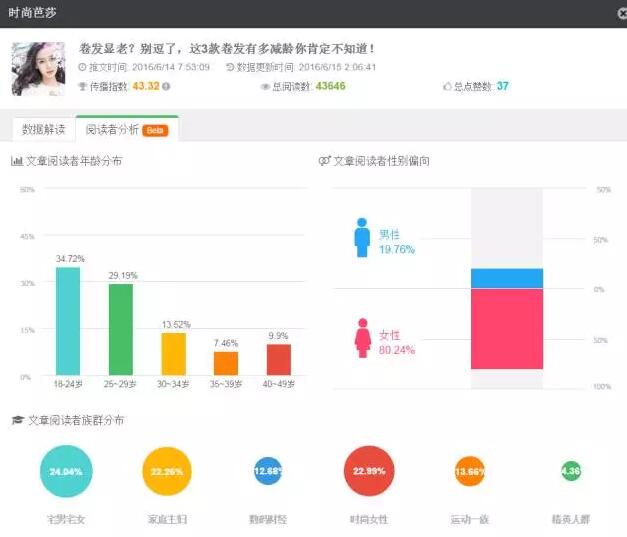Select the 阅读者分析 Beta tab
627x537 pixels.
(125, 130)
